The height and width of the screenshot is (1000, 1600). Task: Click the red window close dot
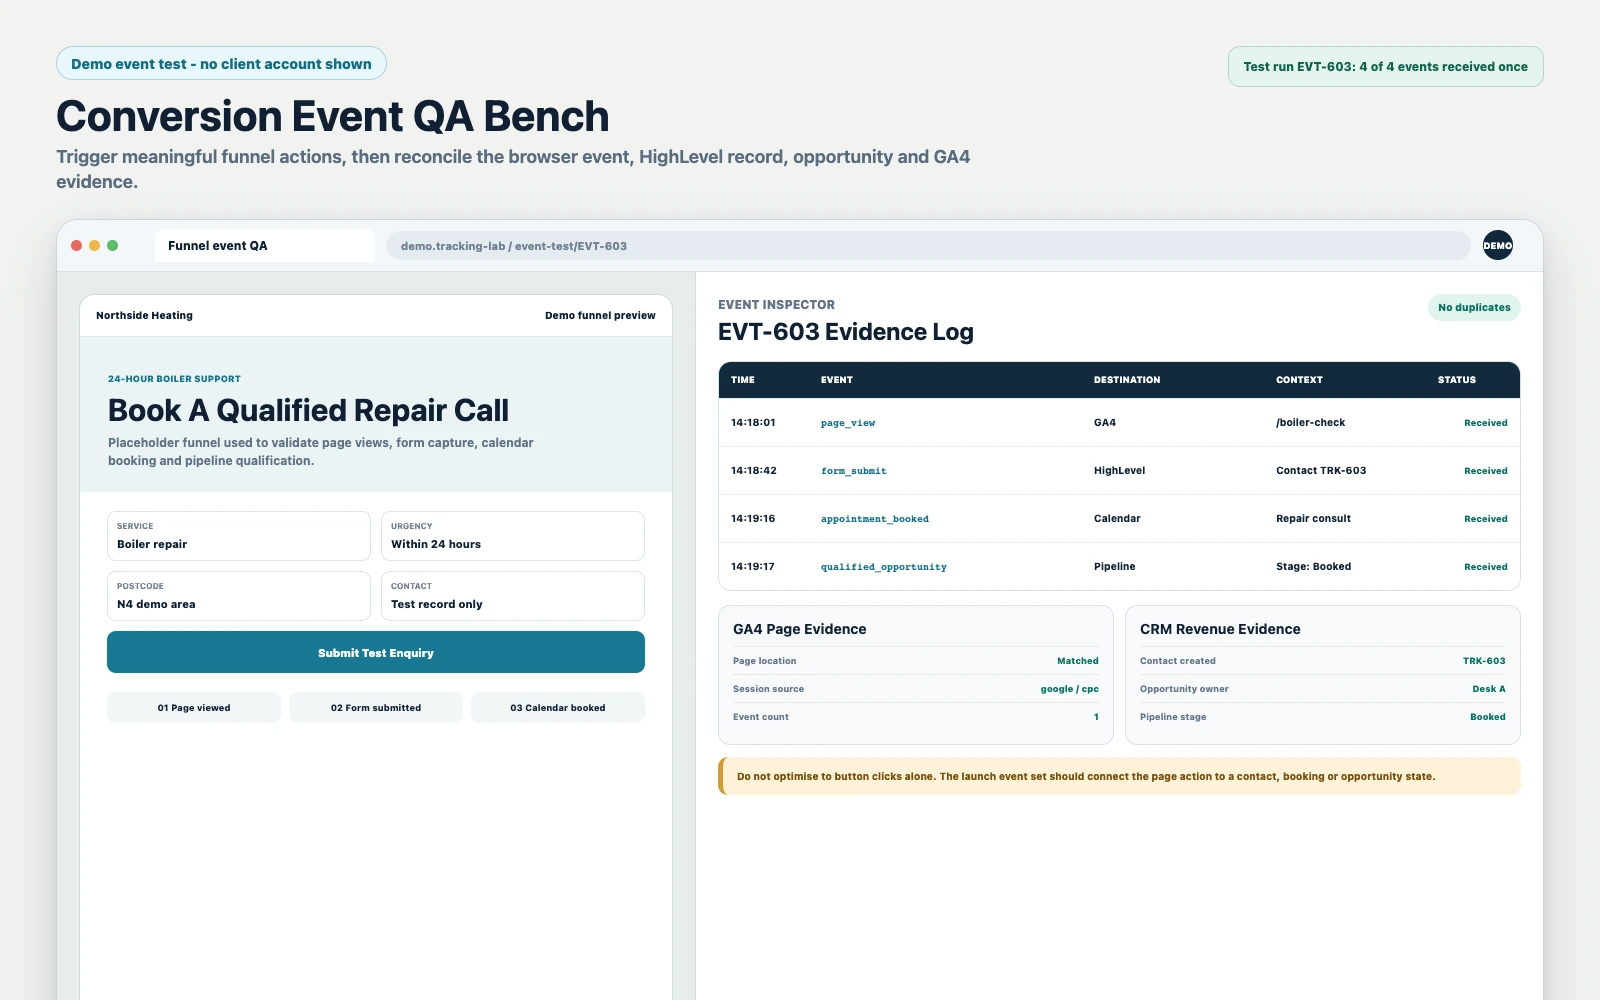[x=77, y=245]
